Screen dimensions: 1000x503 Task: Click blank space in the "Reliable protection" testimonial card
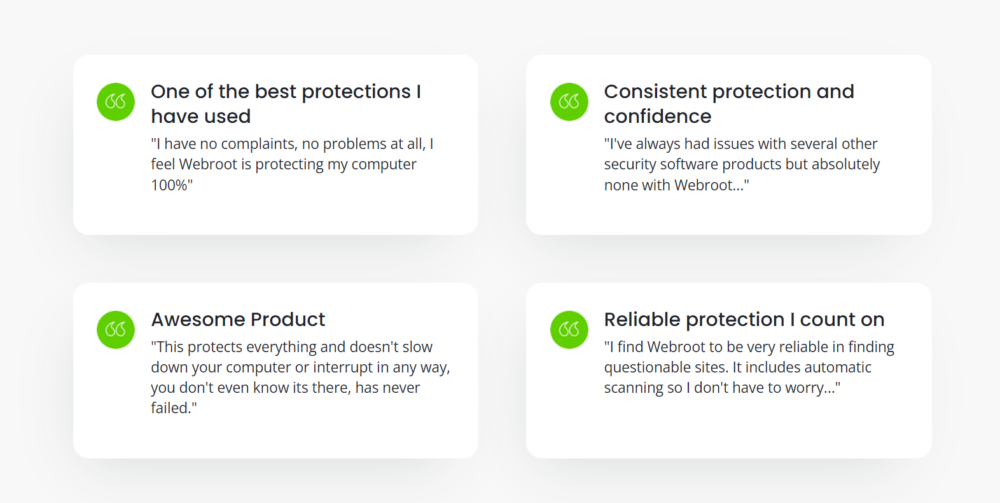tap(729, 427)
